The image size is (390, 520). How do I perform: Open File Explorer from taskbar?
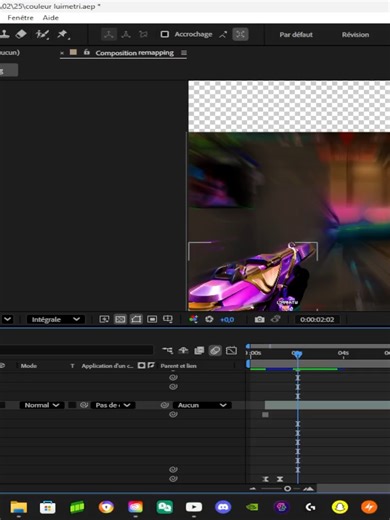[19, 507]
